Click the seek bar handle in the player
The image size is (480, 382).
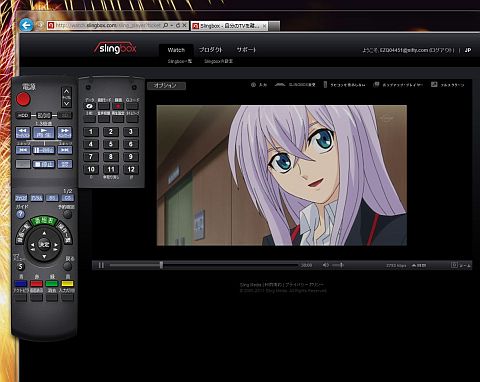pyautogui.click(x=161, y=265)
